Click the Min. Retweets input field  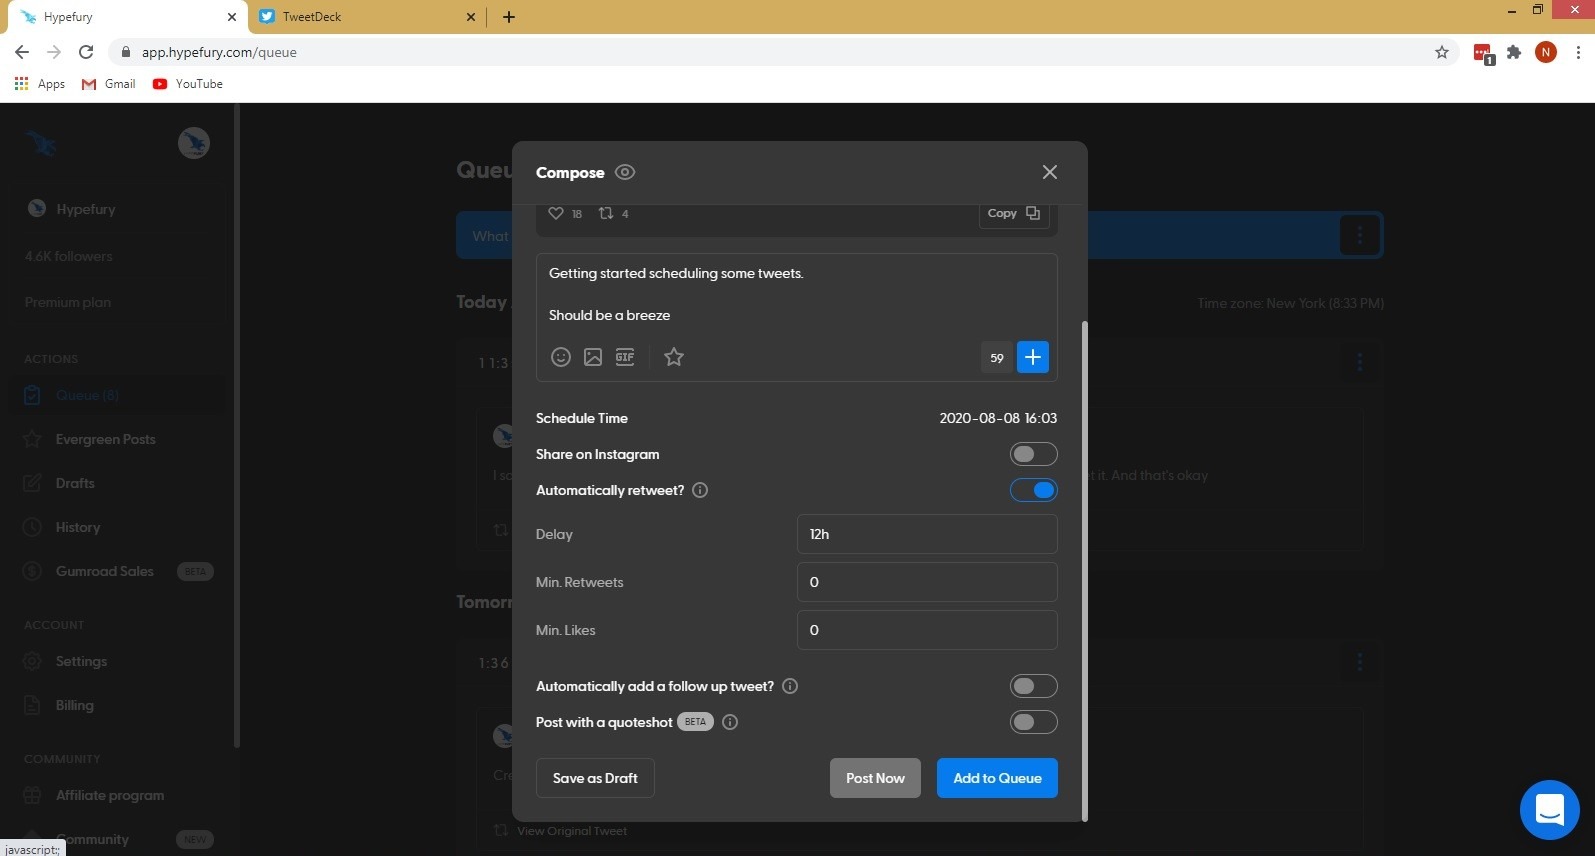(926, 582)
